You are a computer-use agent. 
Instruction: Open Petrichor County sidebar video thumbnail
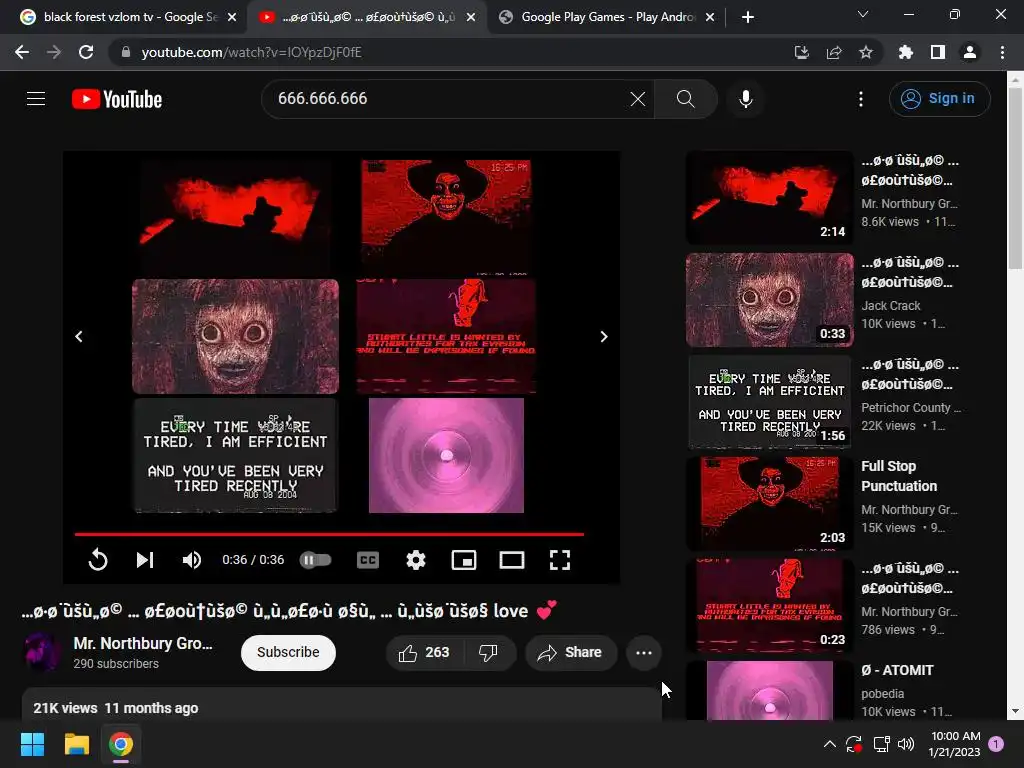[x=769, y=402]
